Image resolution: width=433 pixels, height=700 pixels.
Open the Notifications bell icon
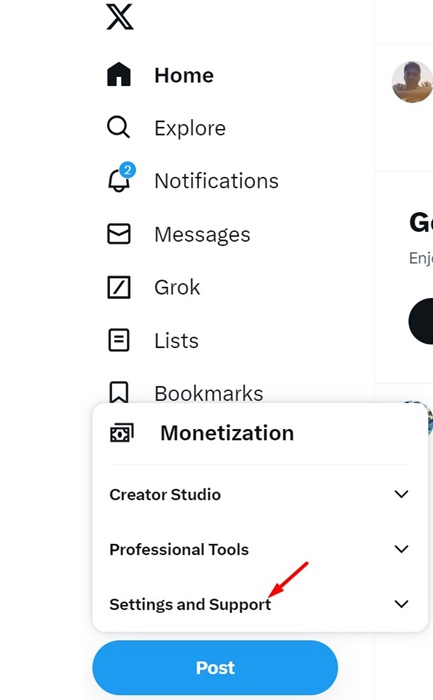coord(119,179)
